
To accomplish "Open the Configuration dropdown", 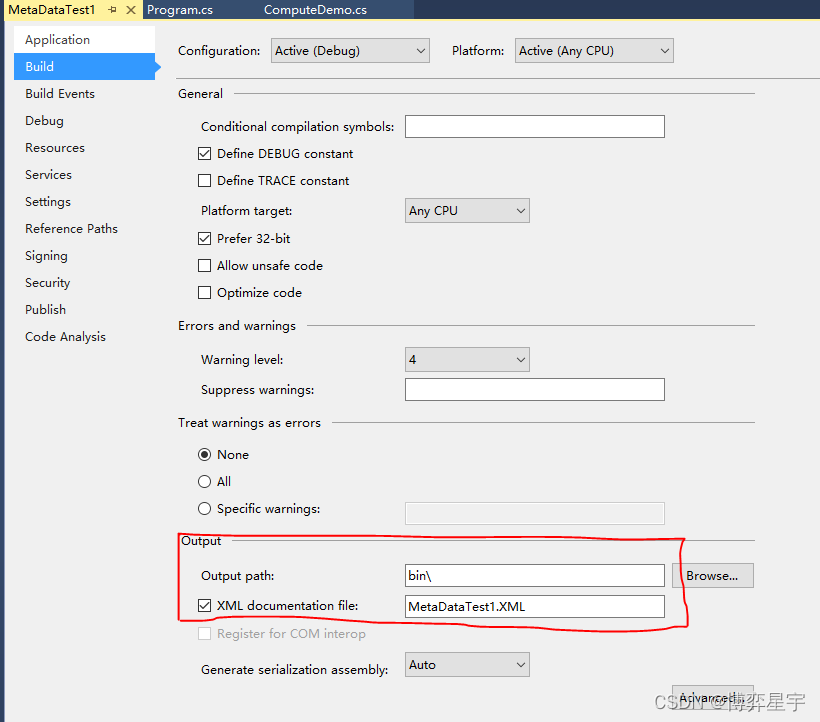I will pyautogui.click(x=350, y=51).
